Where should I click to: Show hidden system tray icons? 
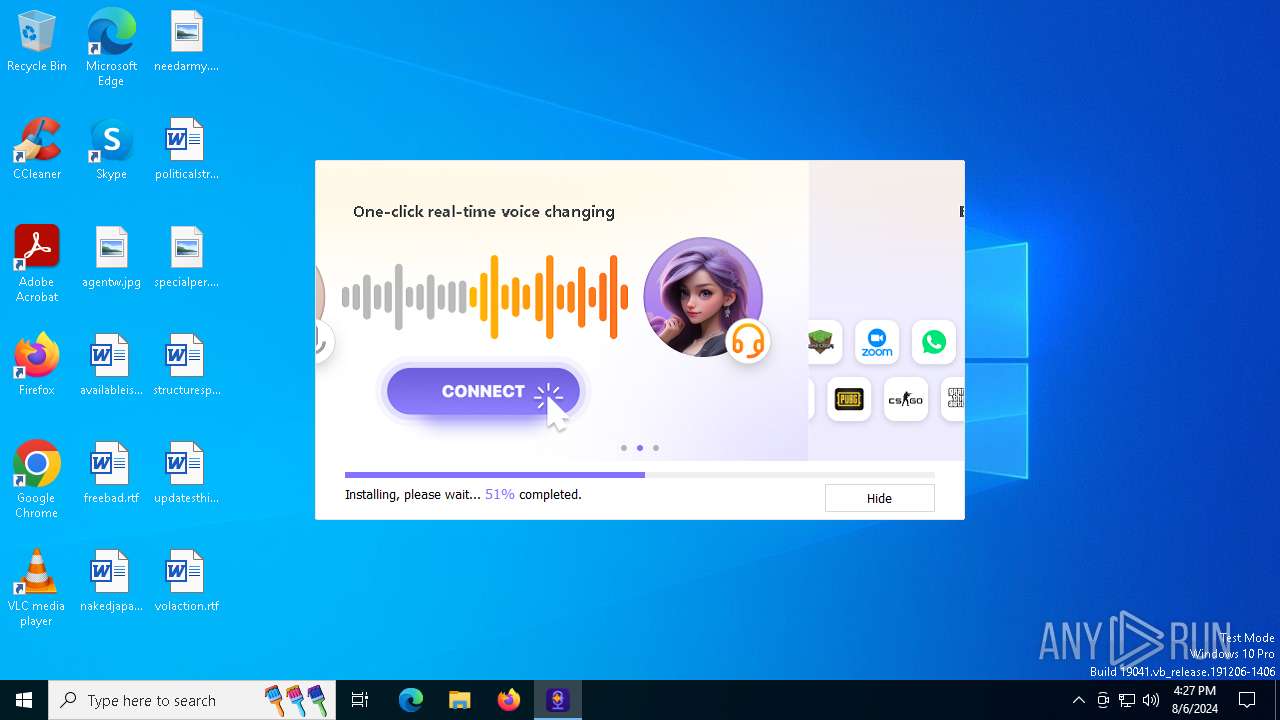tap(1078, 700)
